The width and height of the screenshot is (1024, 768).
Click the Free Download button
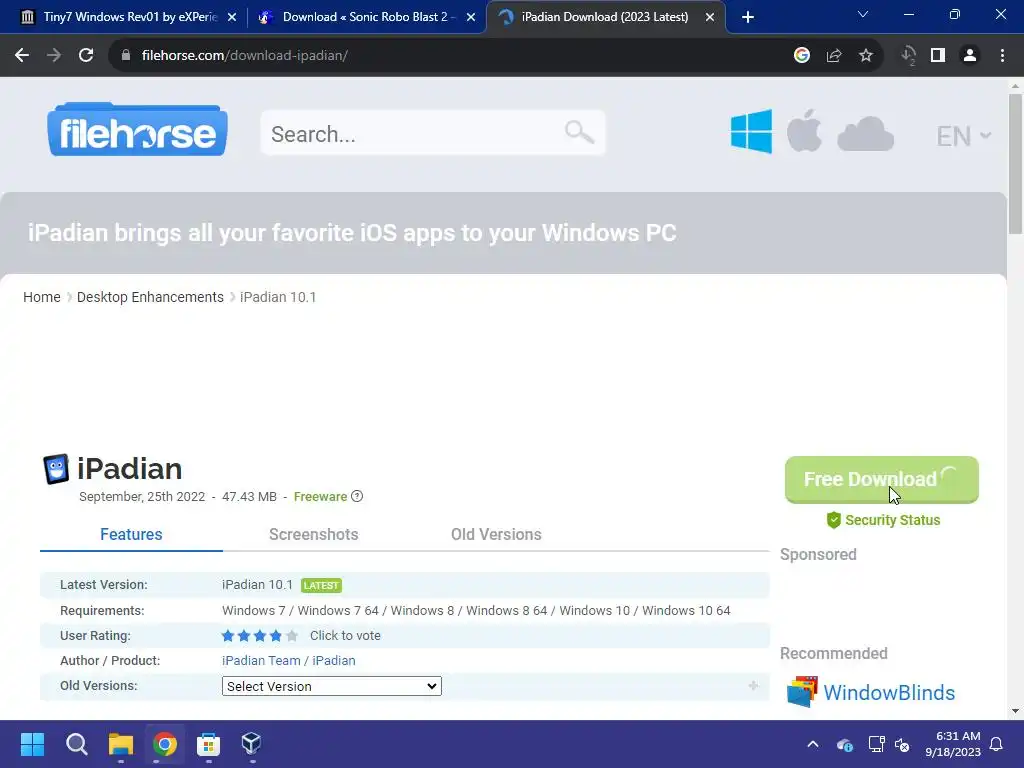(882, 479)
